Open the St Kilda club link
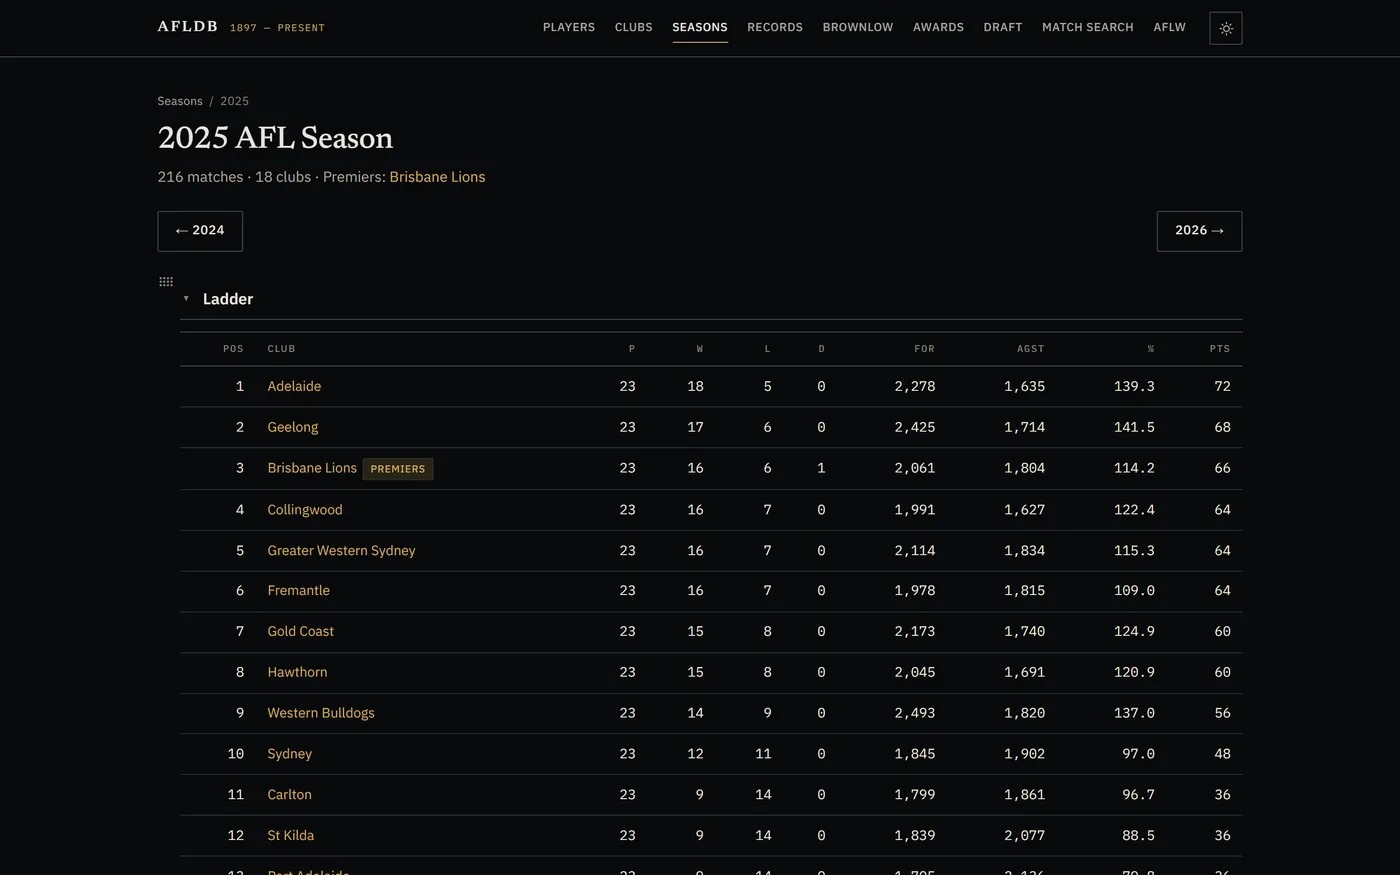This screenshot has height=875, width=1400. point(291,835)
